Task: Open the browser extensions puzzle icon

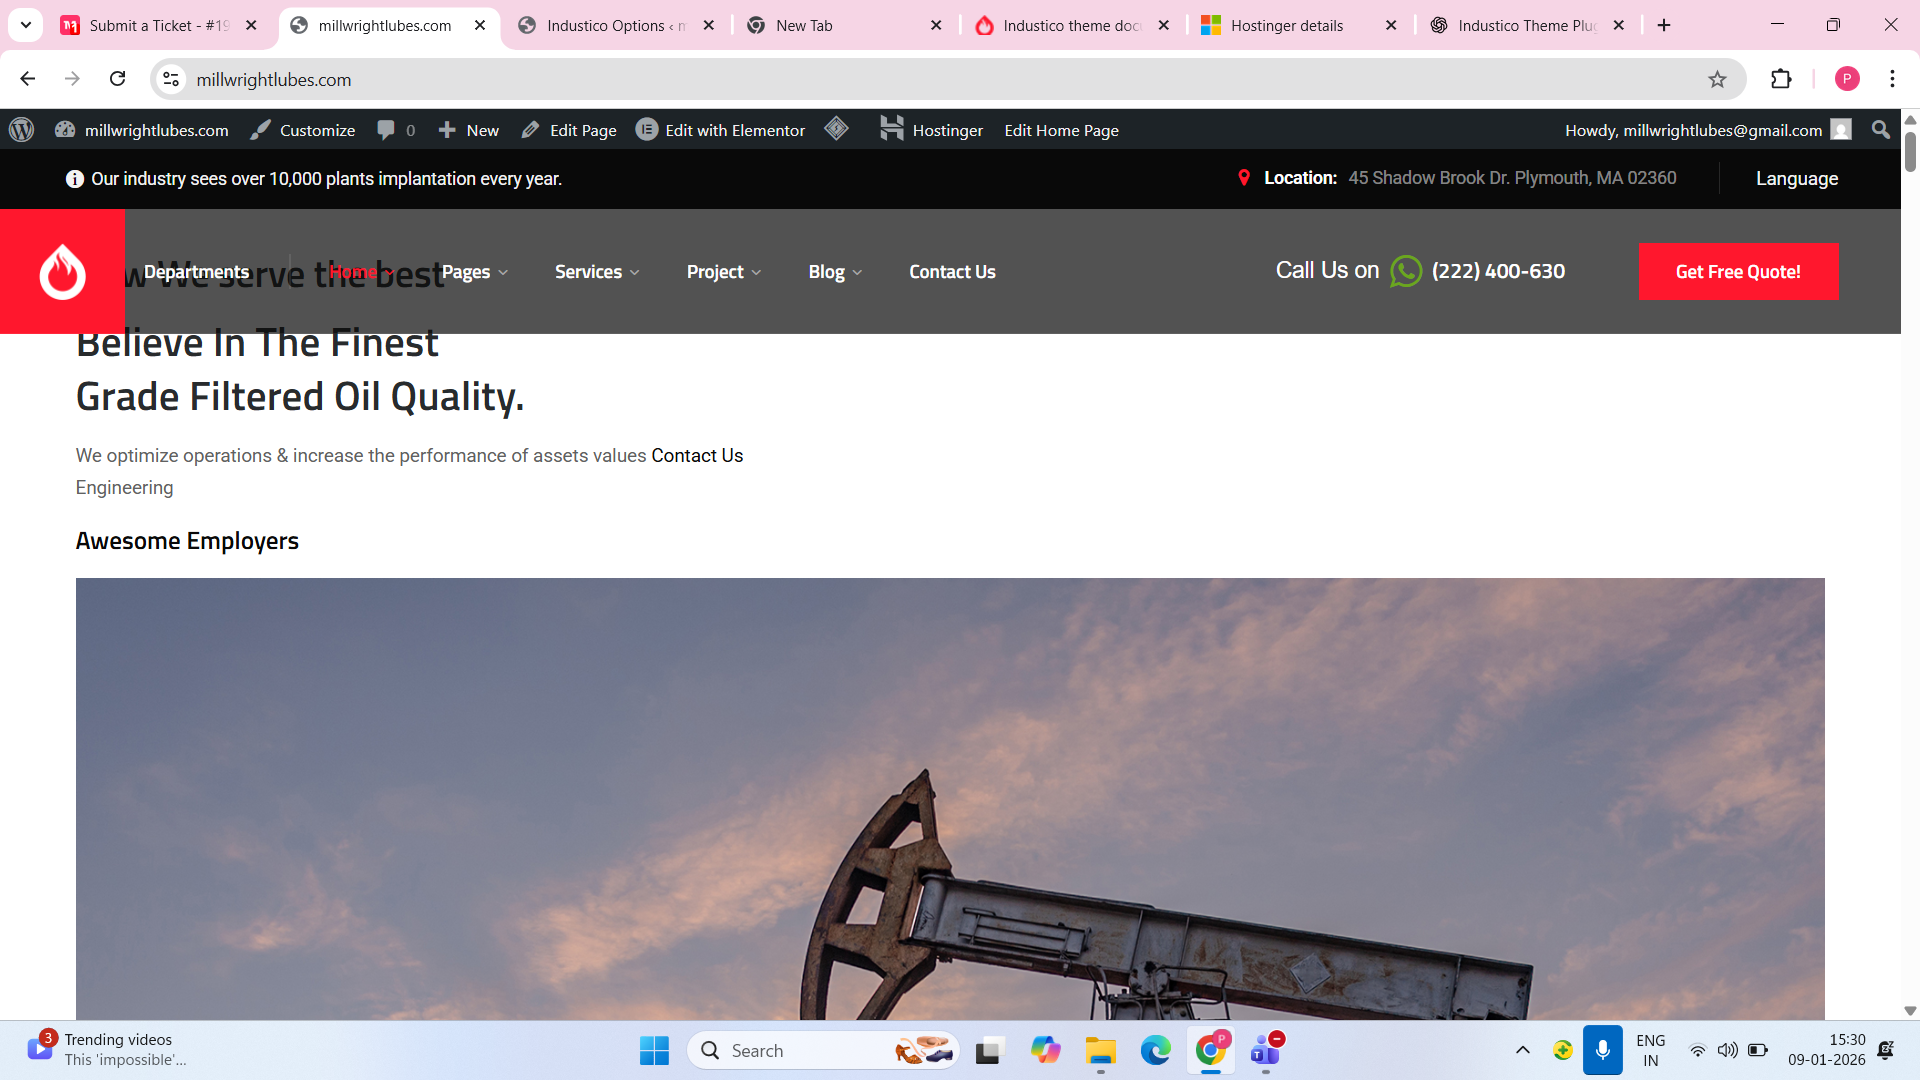Action: click(x=1781, y=80)
